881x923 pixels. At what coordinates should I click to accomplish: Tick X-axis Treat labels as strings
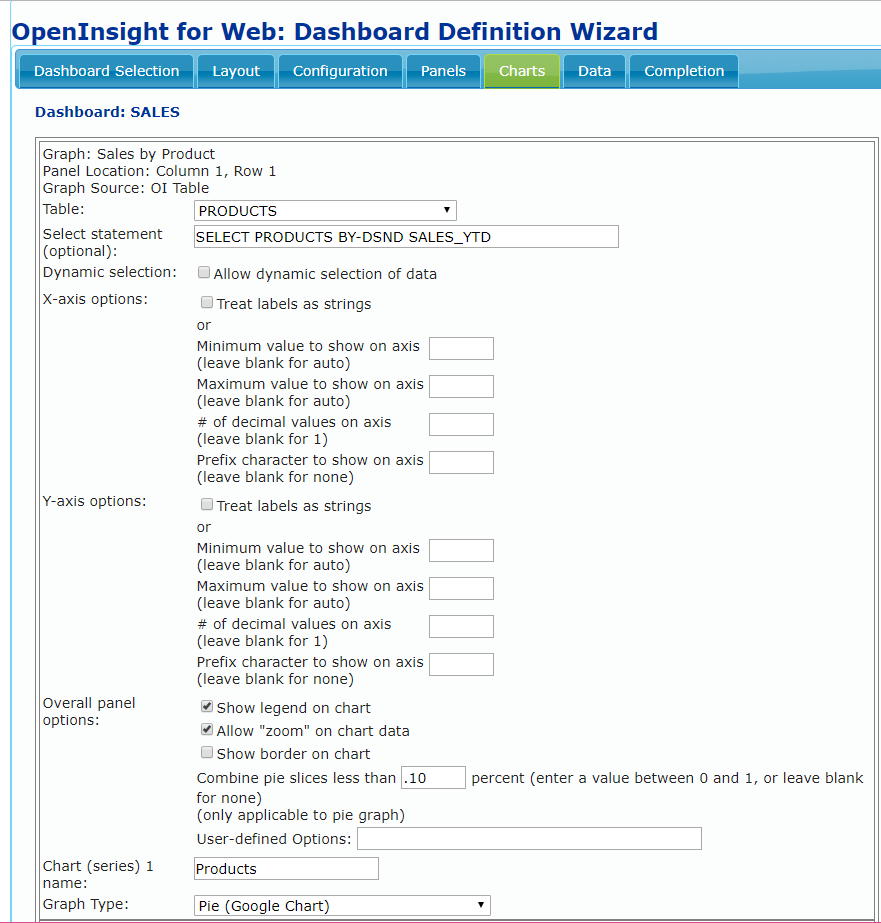click(207, 303)
